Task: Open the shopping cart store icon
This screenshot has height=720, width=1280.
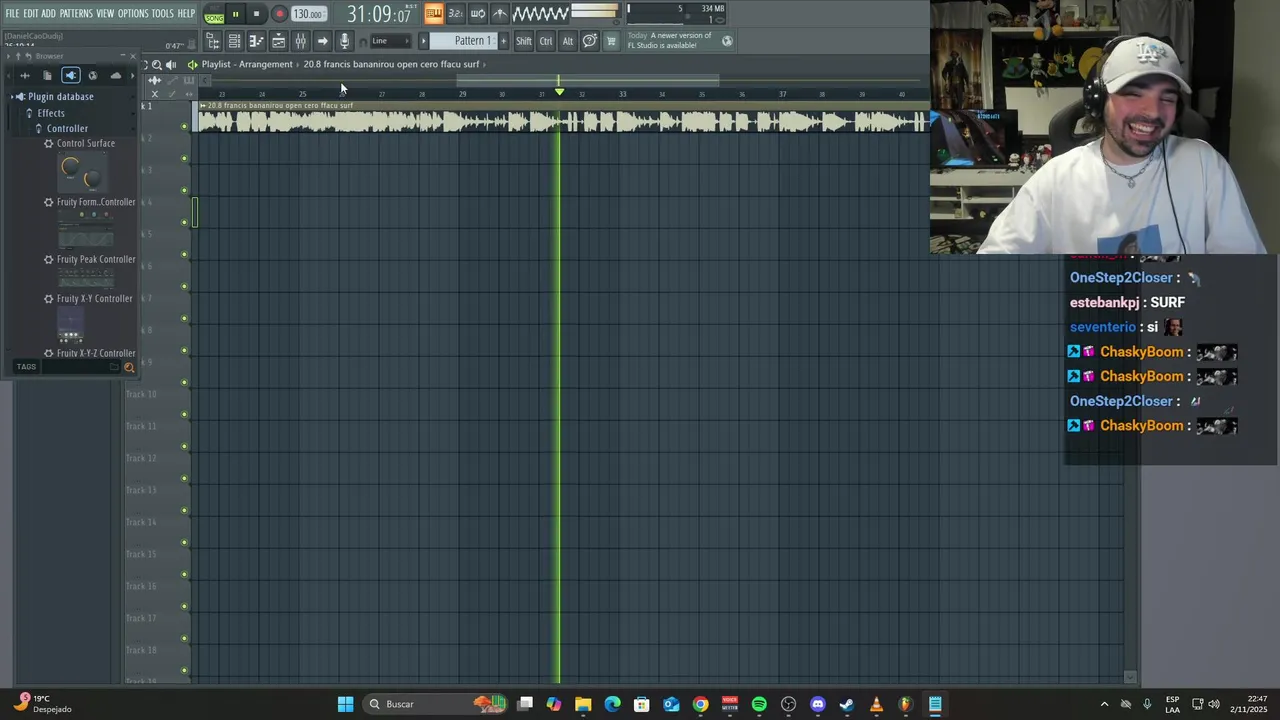Action: click(x=611, y=41)
